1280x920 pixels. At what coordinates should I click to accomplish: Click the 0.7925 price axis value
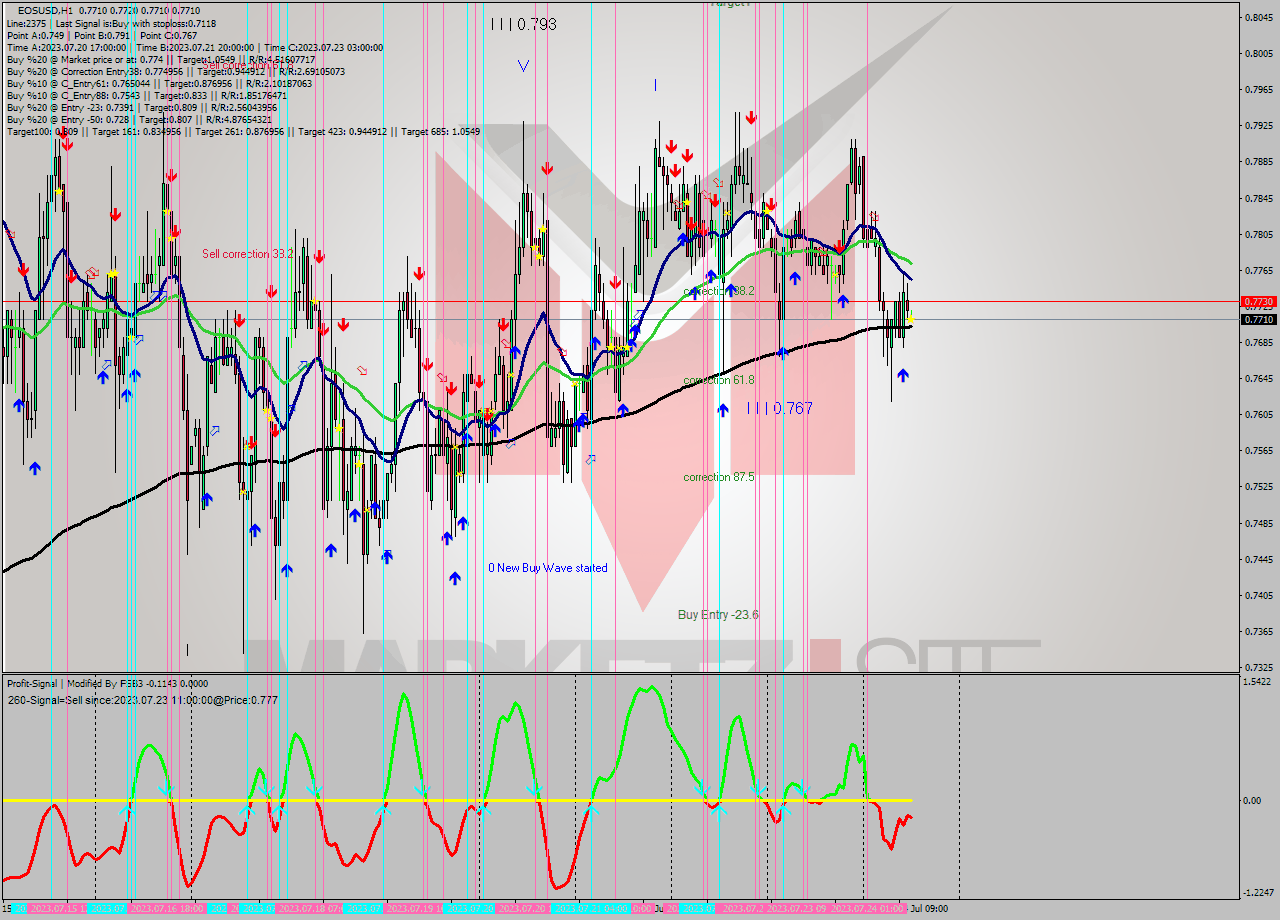tap(1258, 126)
